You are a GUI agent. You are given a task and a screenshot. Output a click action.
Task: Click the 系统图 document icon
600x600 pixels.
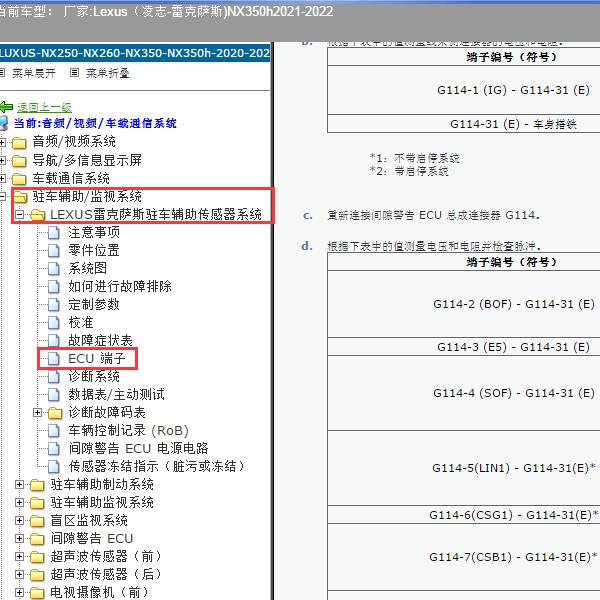54,269
